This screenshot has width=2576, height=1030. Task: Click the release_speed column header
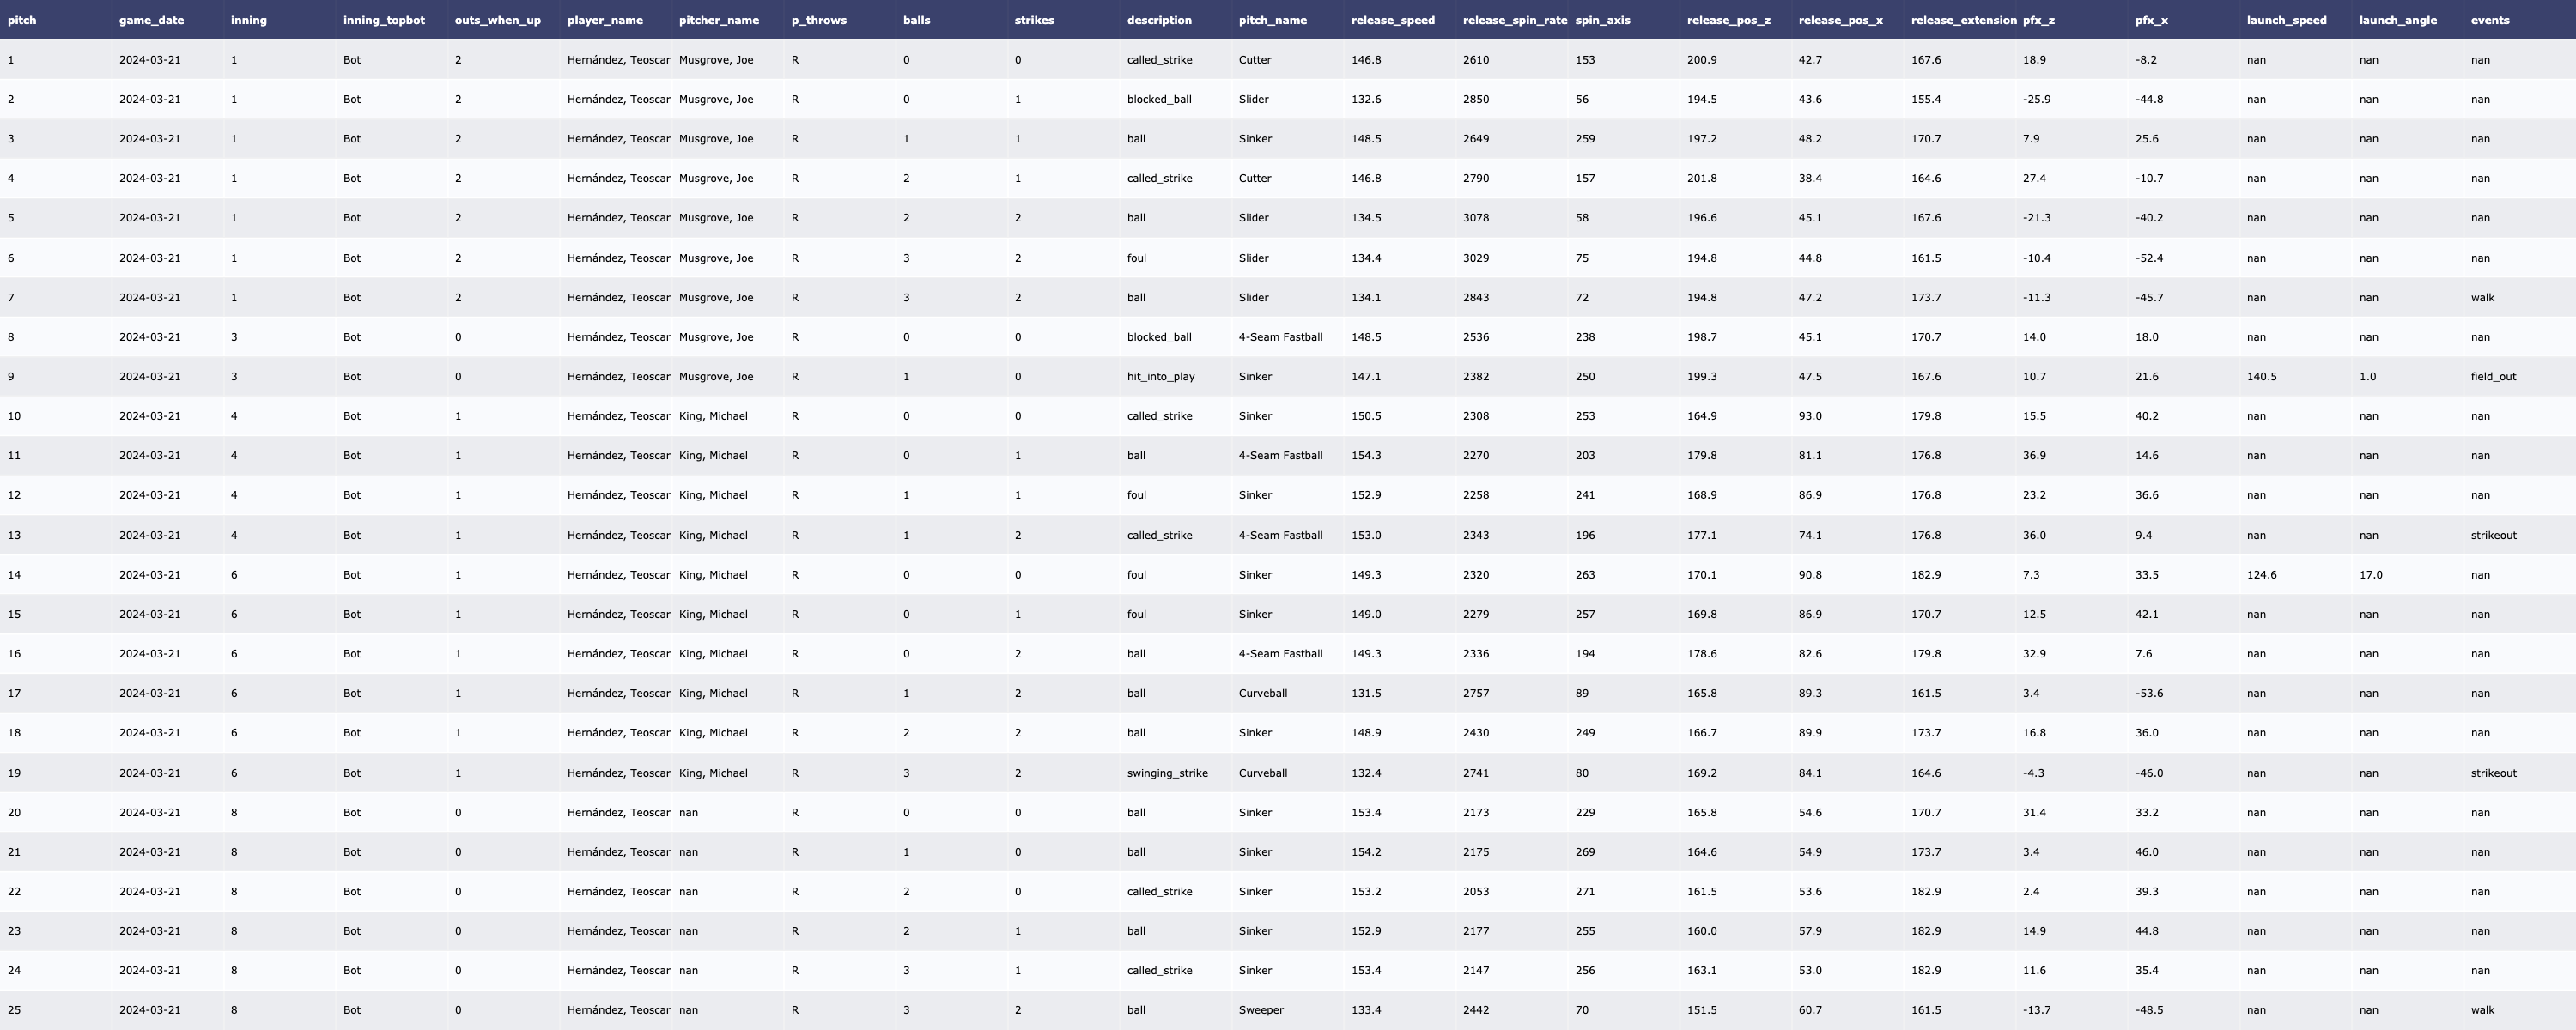(1392, 20)
